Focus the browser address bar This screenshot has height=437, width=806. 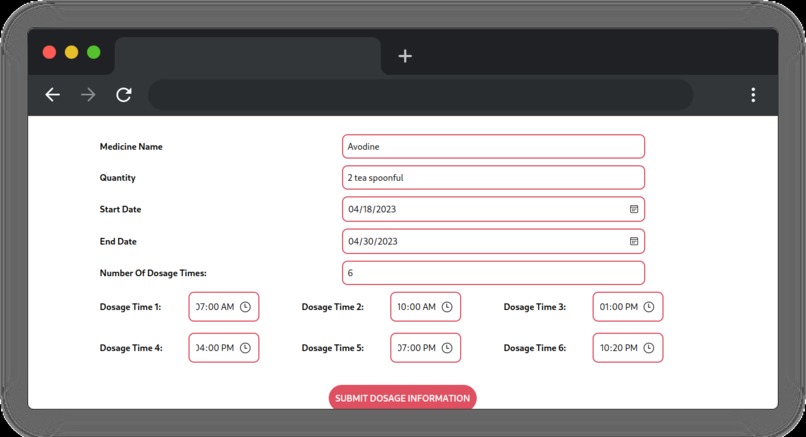point(420,95)
